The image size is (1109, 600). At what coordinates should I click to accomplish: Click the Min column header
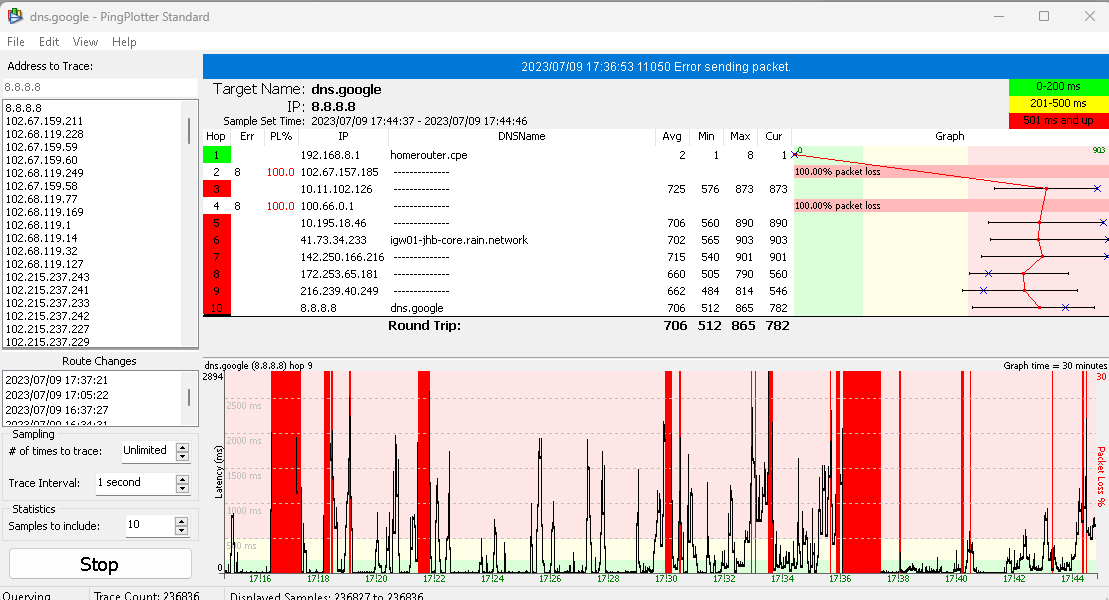click(706, 137)
